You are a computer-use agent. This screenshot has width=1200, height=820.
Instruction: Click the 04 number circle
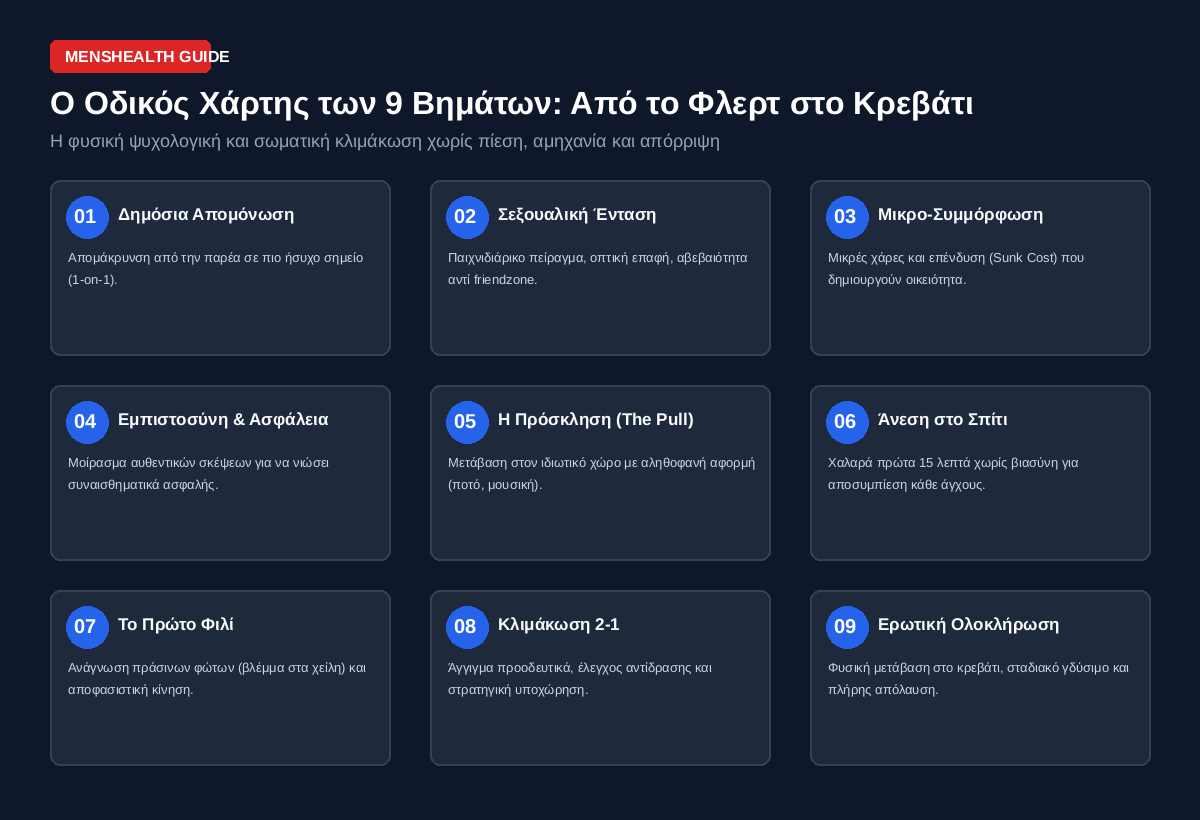[87, 422]
